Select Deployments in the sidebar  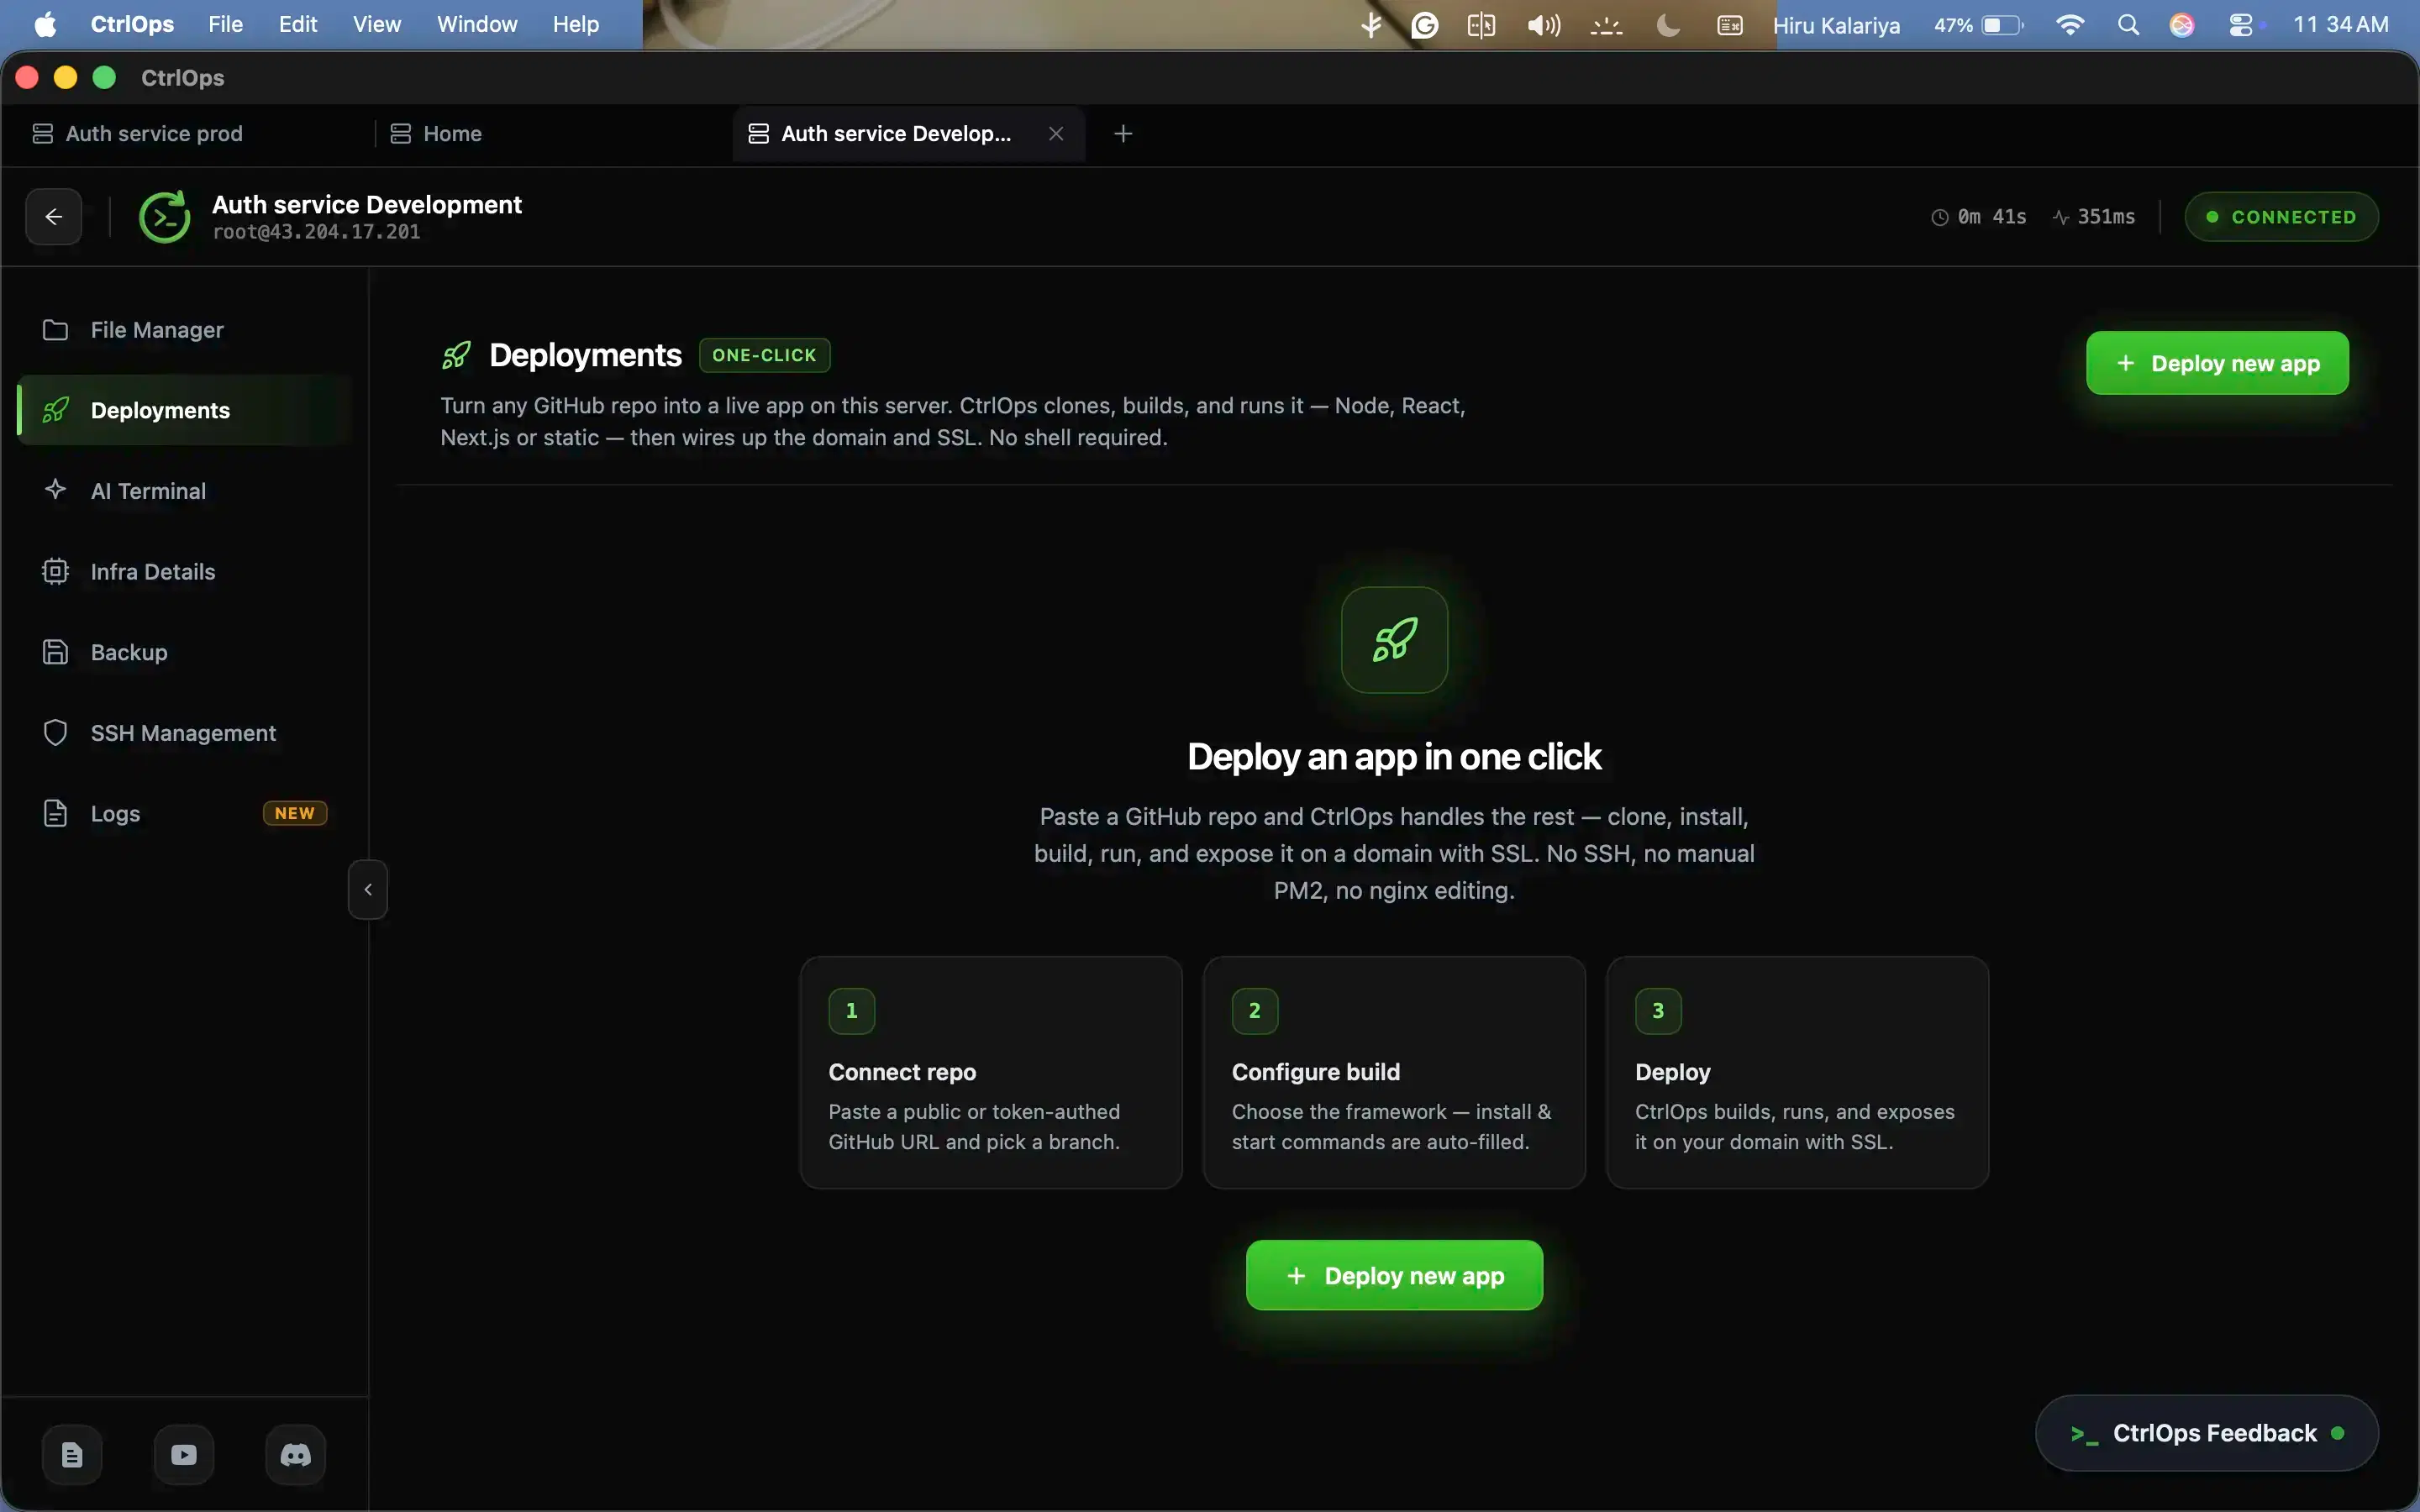pyautogui.click(x=185, y=410)
